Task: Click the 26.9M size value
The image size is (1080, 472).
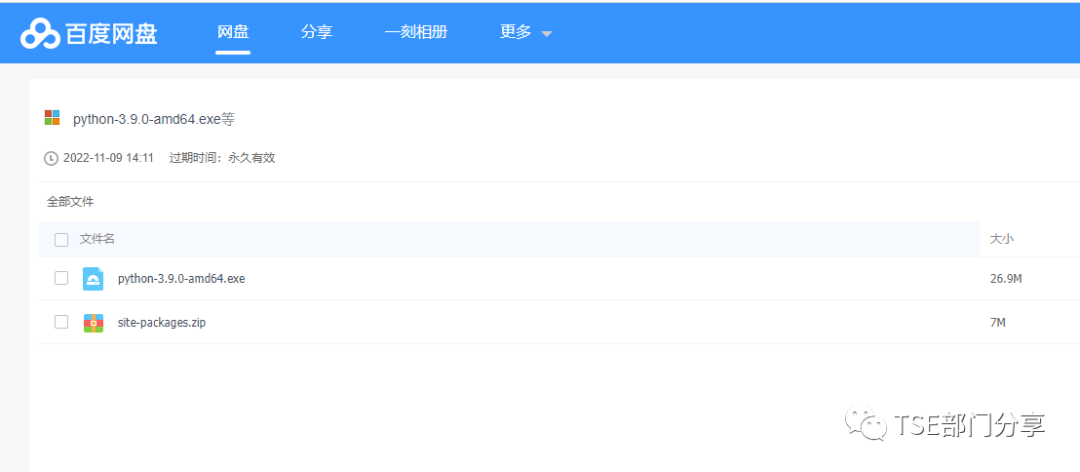Action: pos(1006,278)
